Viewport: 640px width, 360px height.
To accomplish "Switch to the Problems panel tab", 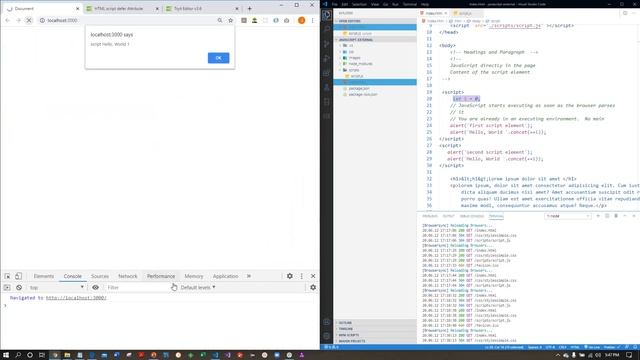I will pyautogui.click(x=430, y=216).
